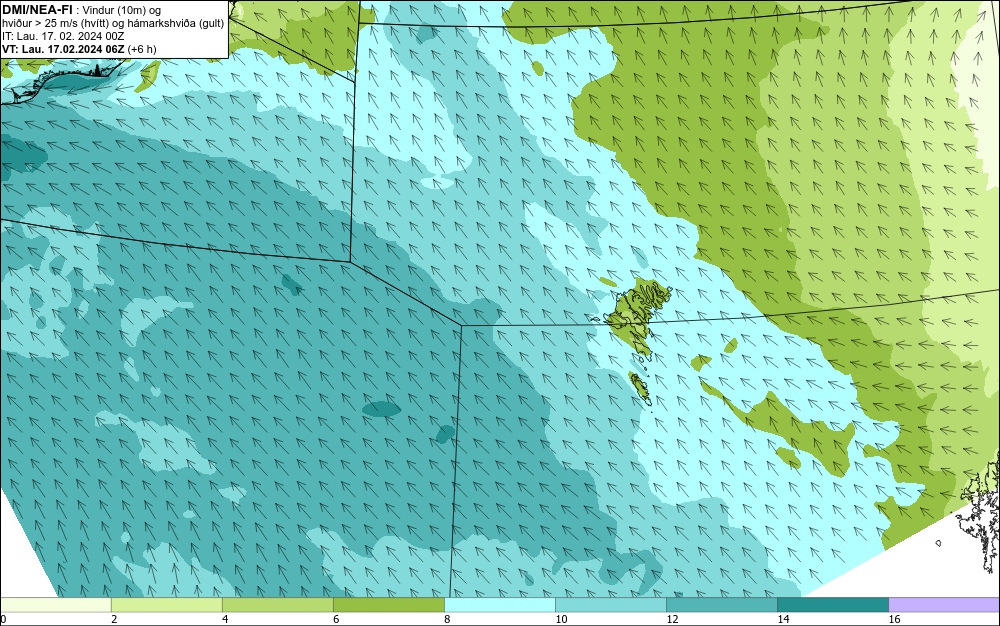Click the DMI/NEA-FI title text
The height and width of the screenshot is (626, 1000).
coord(37,10)
